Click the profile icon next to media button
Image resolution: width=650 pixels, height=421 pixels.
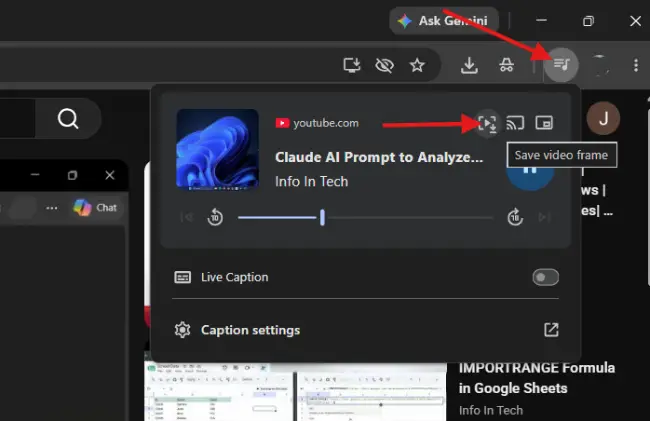[599, 65]
